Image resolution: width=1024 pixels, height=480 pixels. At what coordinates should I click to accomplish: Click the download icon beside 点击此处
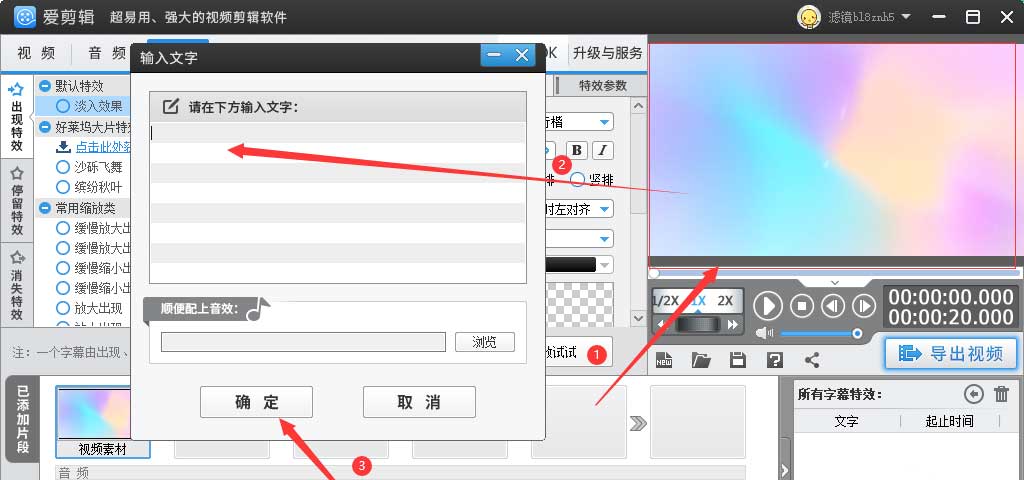click(63, 146)
